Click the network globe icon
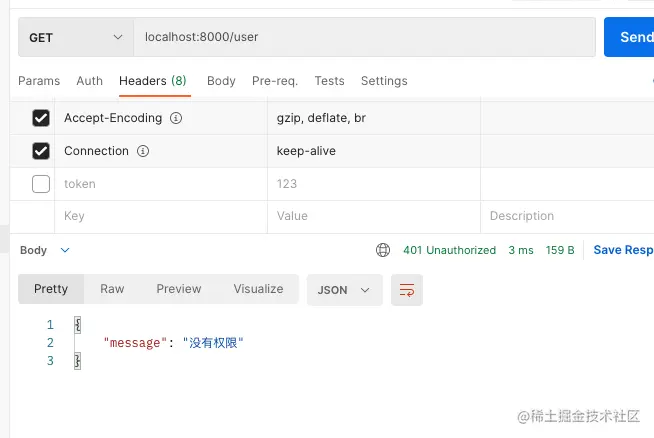Viewport: 654px width, 438px height. tap(383, 250)
